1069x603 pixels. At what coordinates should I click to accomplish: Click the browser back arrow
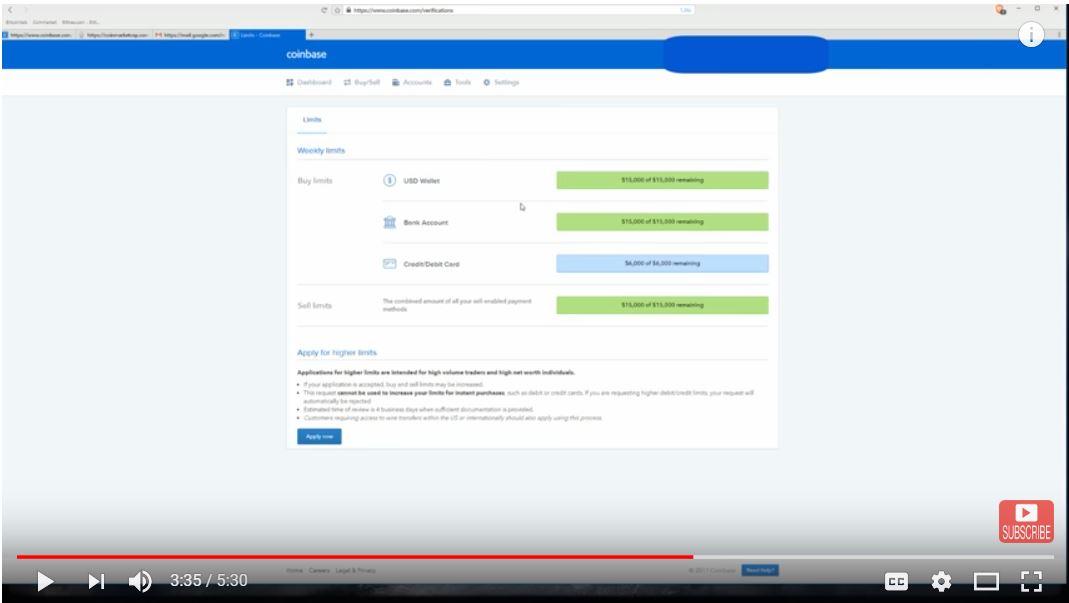[x=10, y=10]
